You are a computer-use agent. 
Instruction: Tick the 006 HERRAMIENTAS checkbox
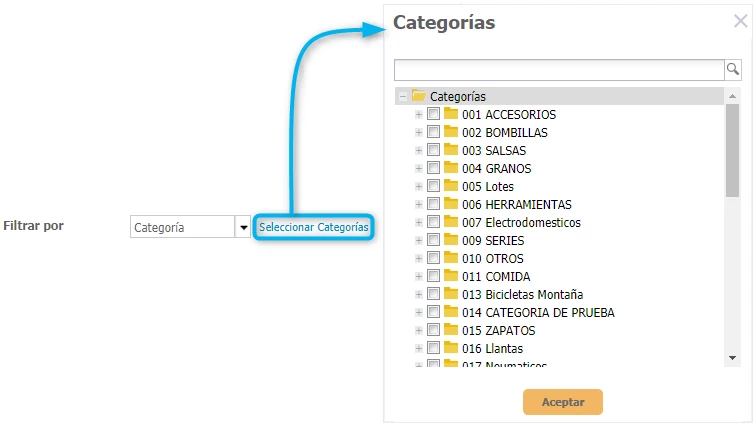pos(433,205)
